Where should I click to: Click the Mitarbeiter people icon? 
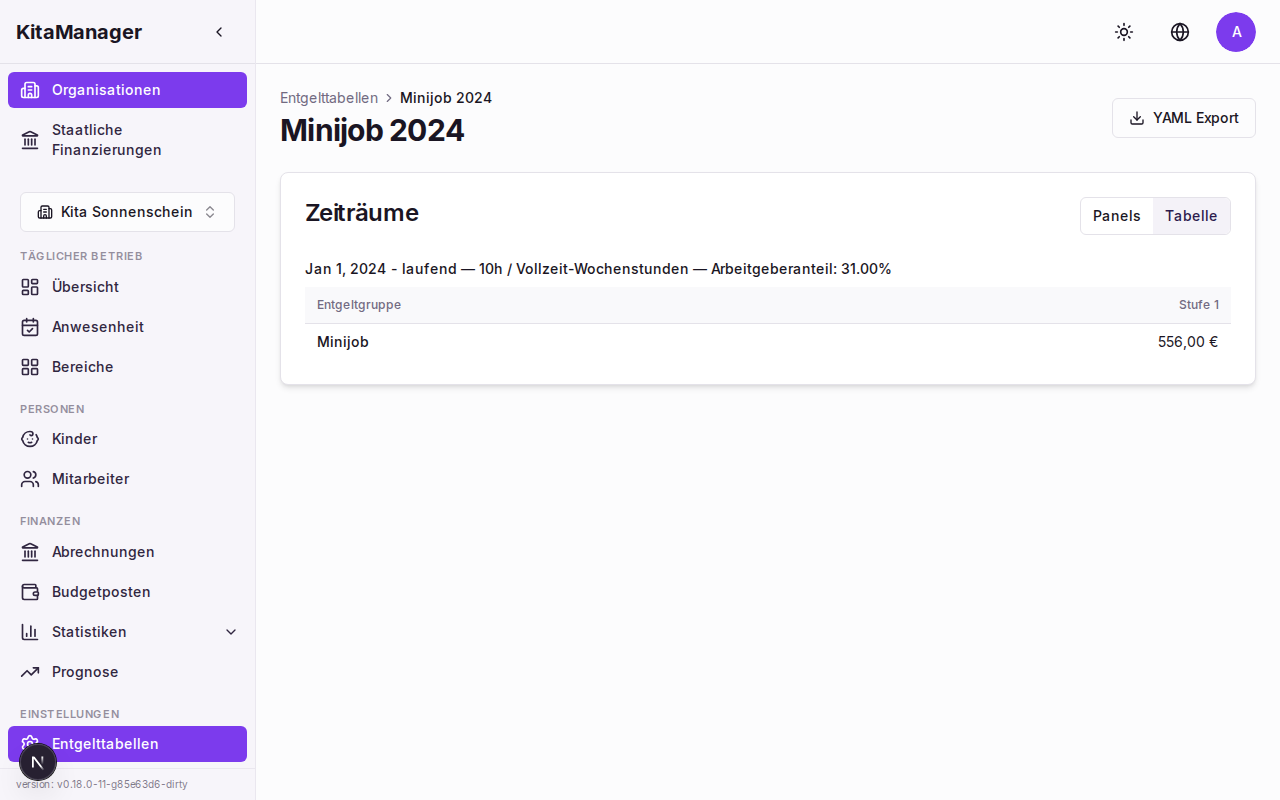pyautogui.click(x=30, y=479)
